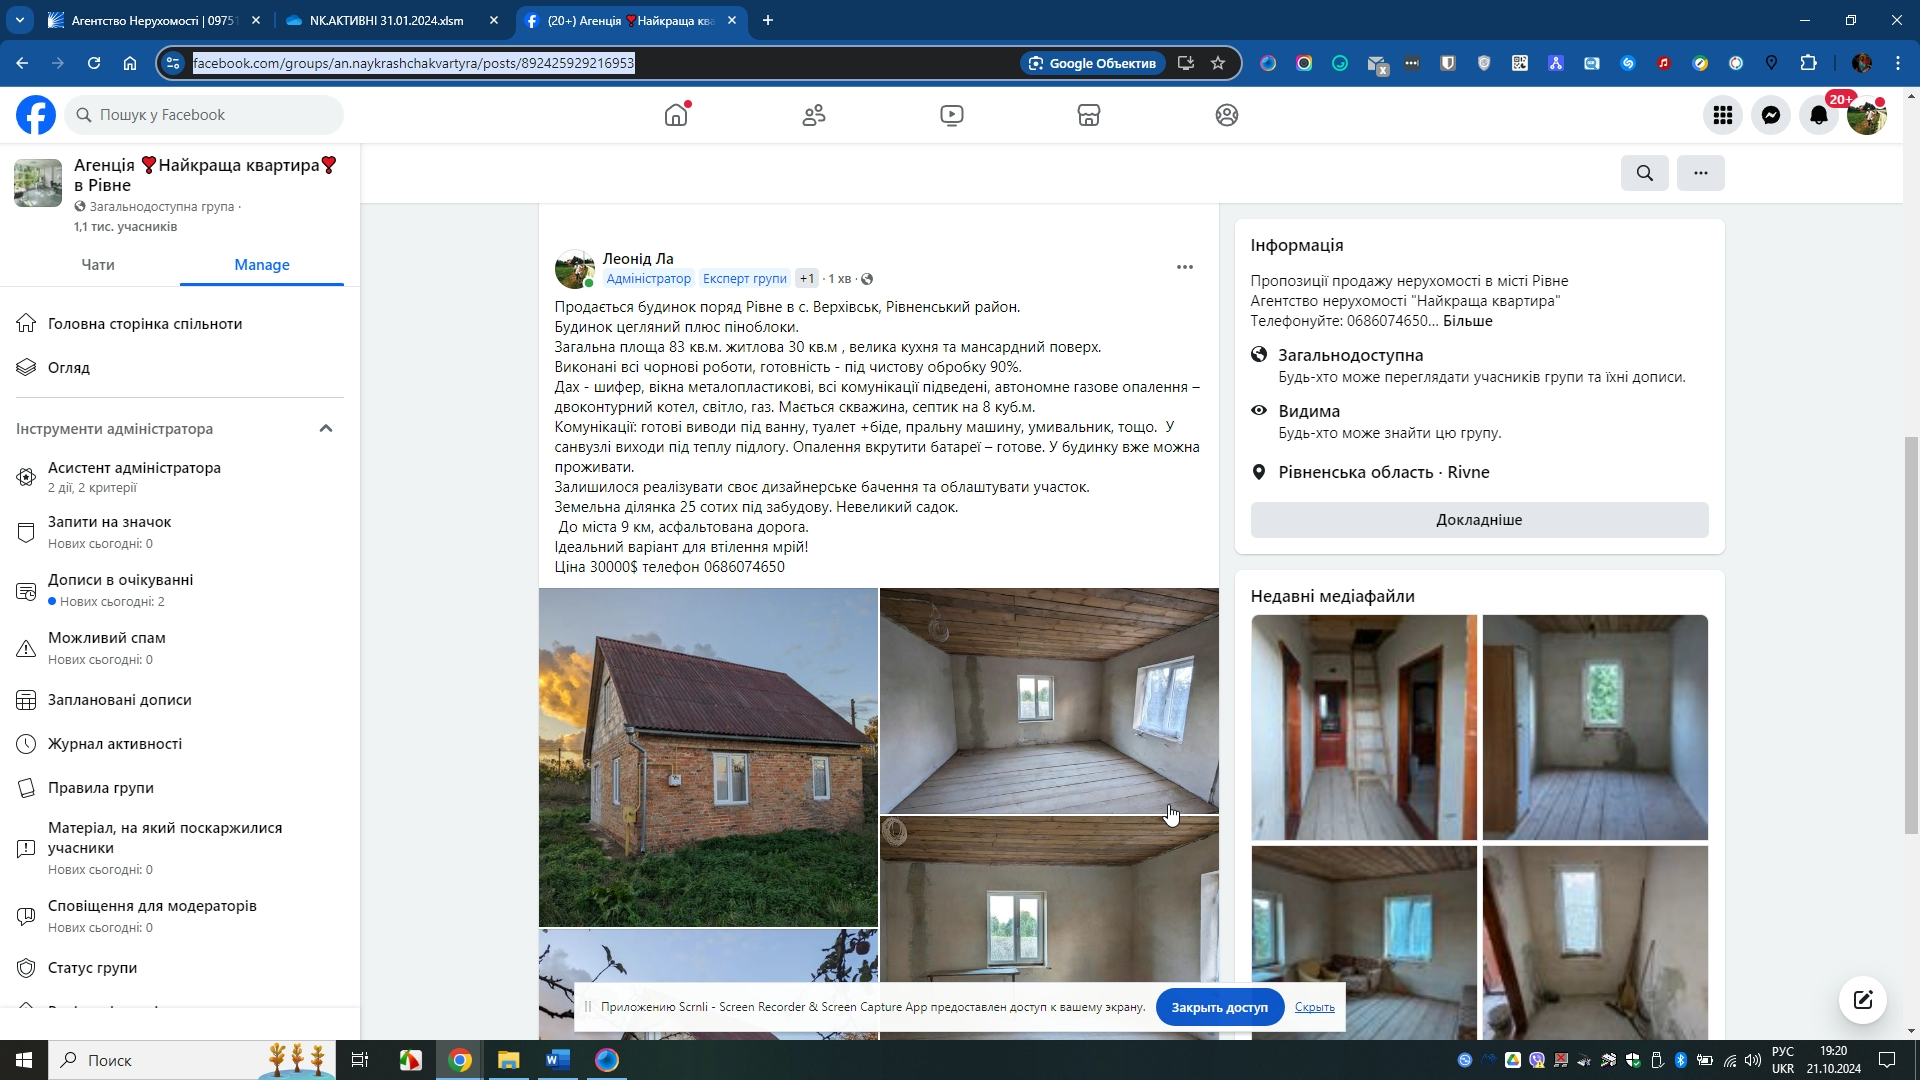
Task: Open post options three-dot menu
Action: [1184, 267]
